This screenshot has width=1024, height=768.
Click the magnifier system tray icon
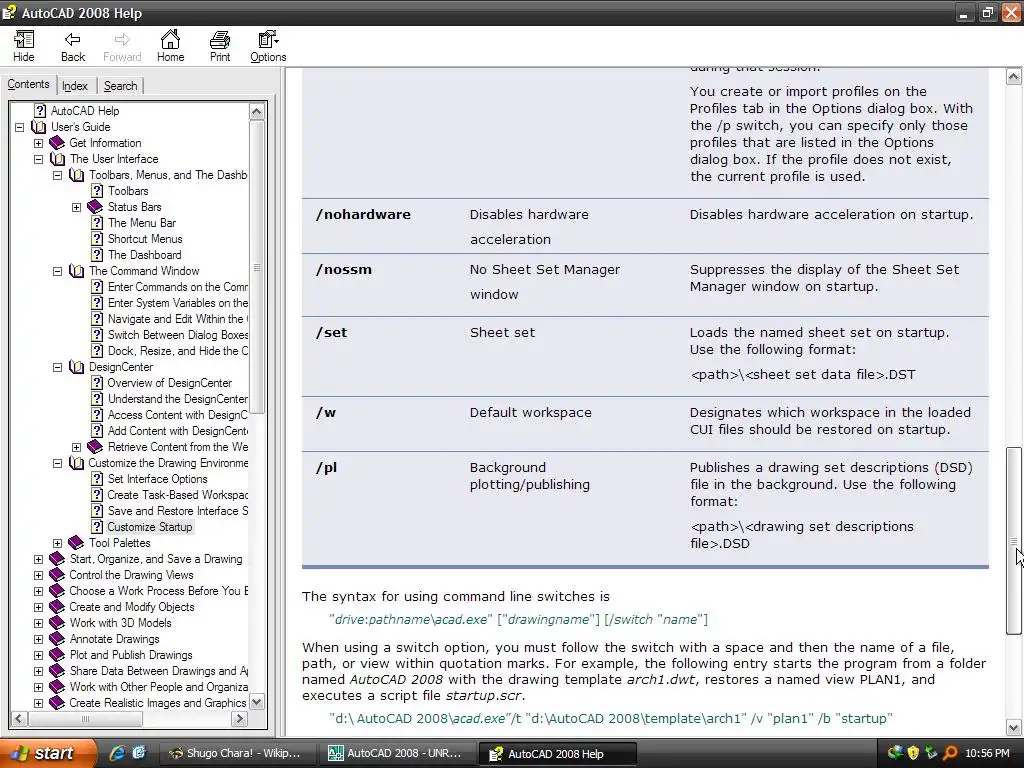point(950,753)
